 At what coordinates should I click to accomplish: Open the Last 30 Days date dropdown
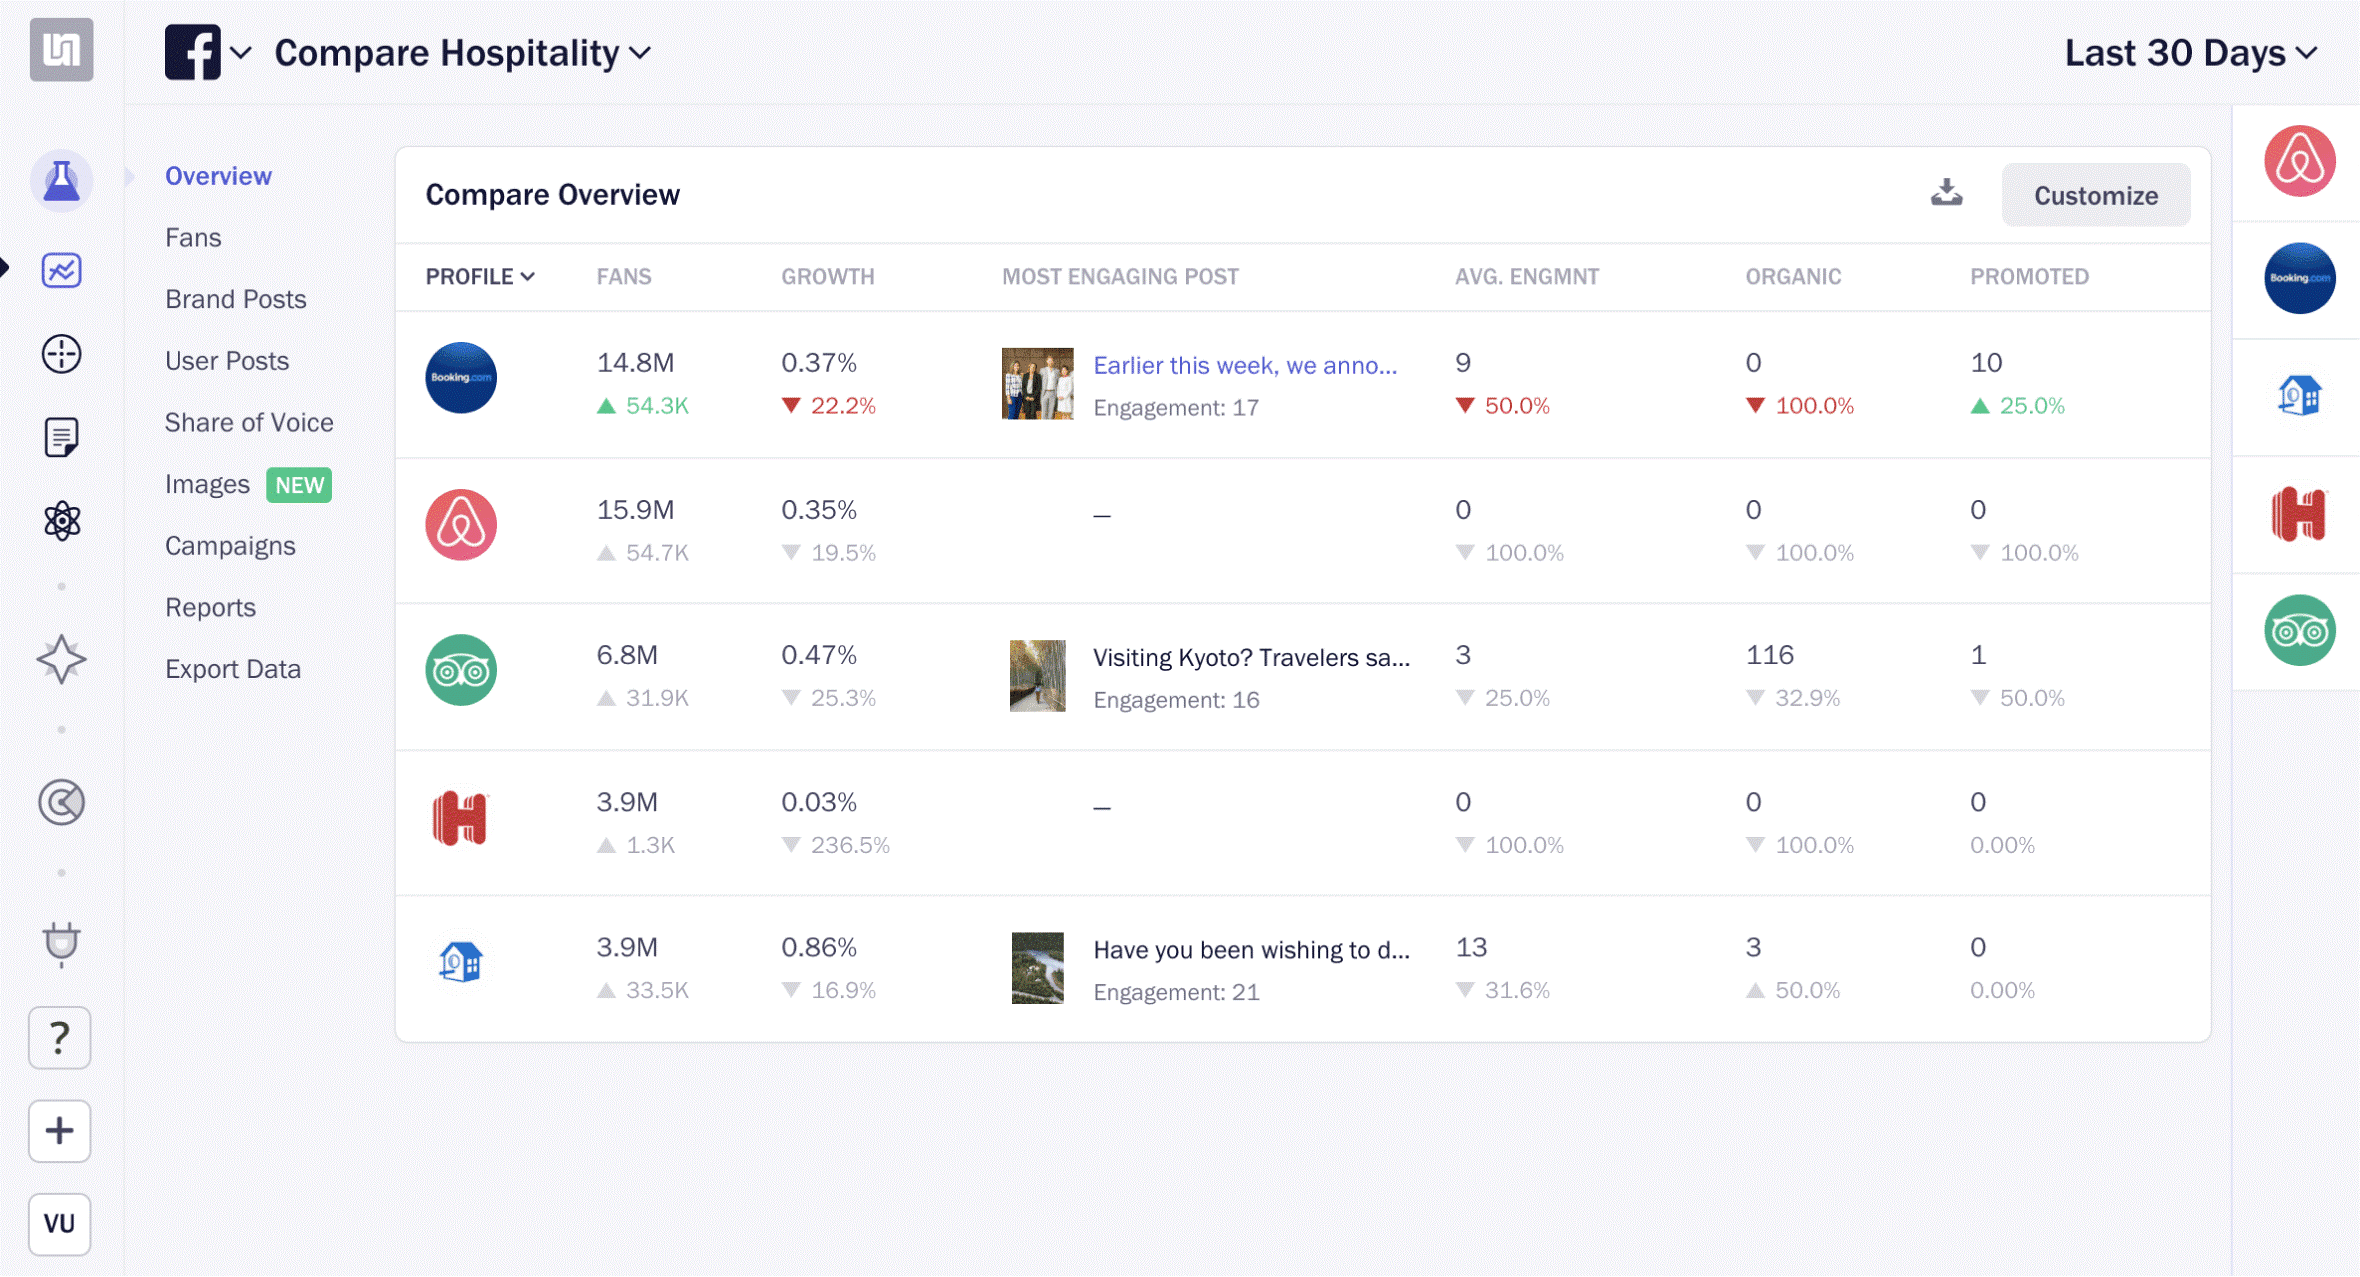pyautogui.click(x=2191, y=53)
